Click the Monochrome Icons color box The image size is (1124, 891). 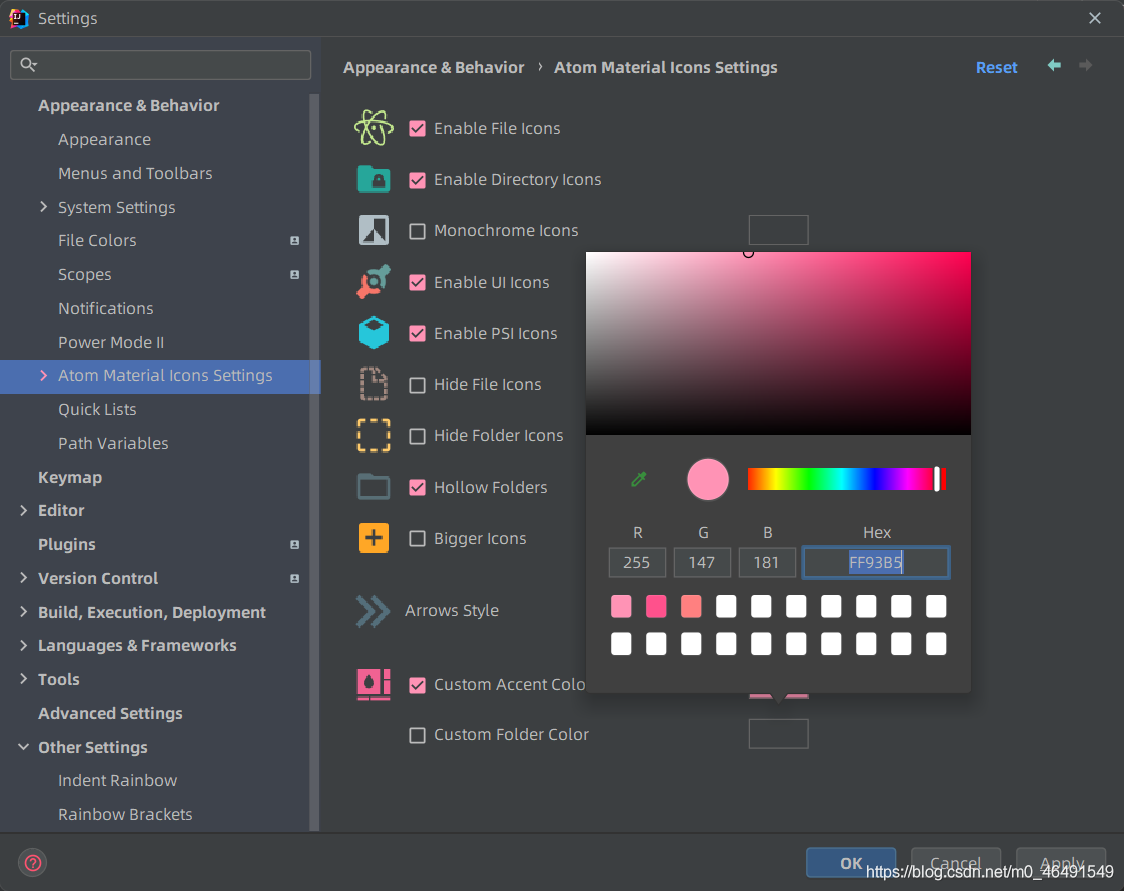click(x=778, y=230)
